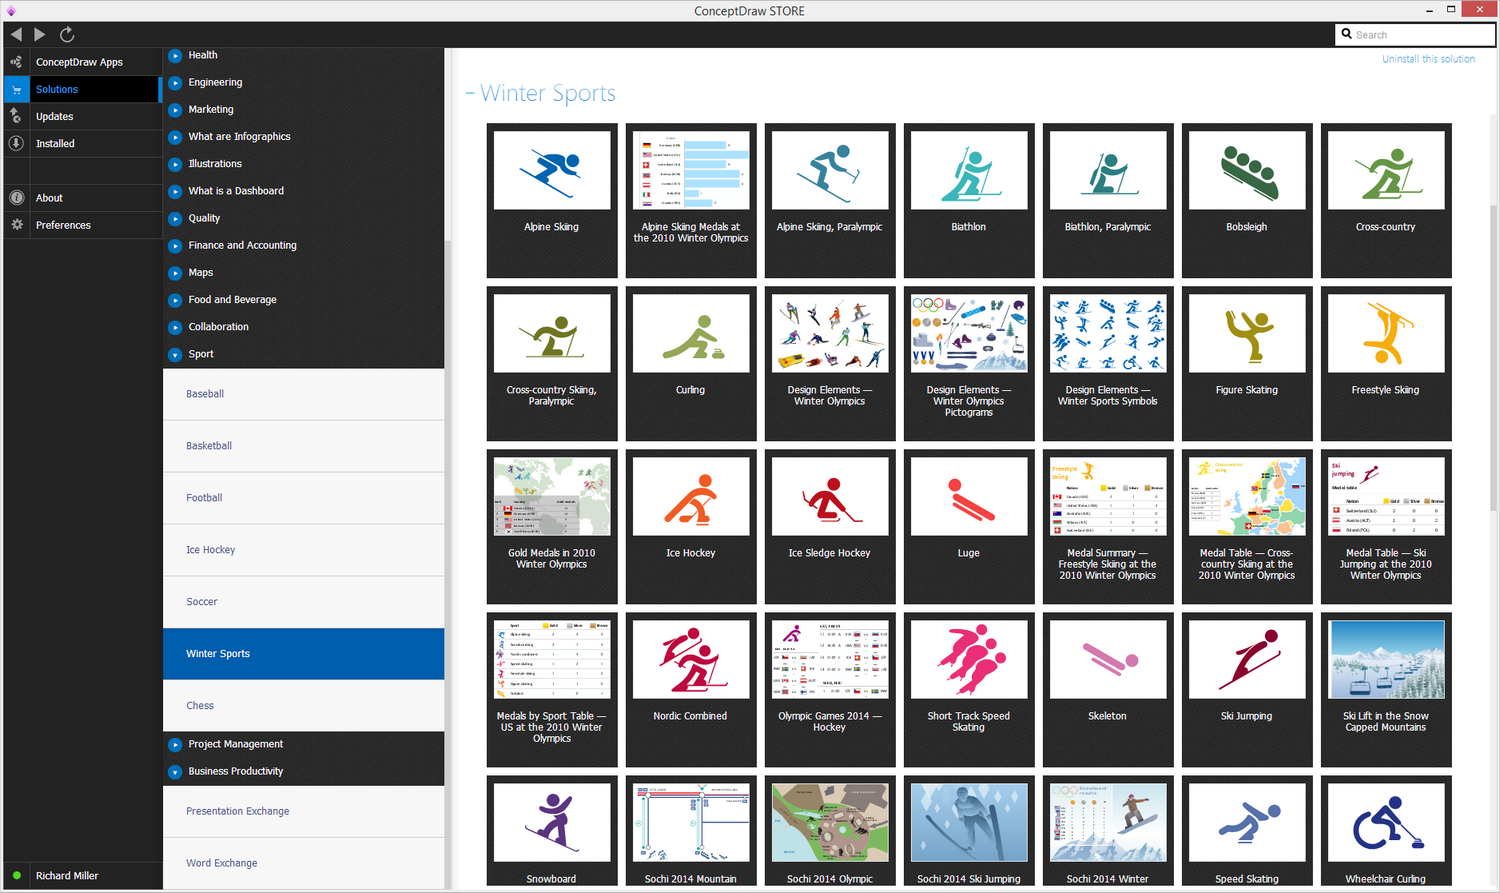Open the ConceptDraw Apps section

point(81,62)
